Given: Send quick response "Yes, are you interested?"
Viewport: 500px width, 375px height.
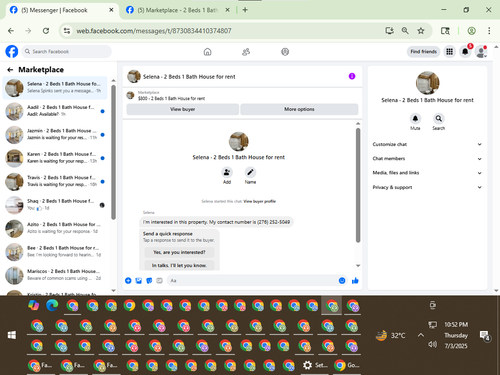Looking at the screenshot, I should coord(179,252).
